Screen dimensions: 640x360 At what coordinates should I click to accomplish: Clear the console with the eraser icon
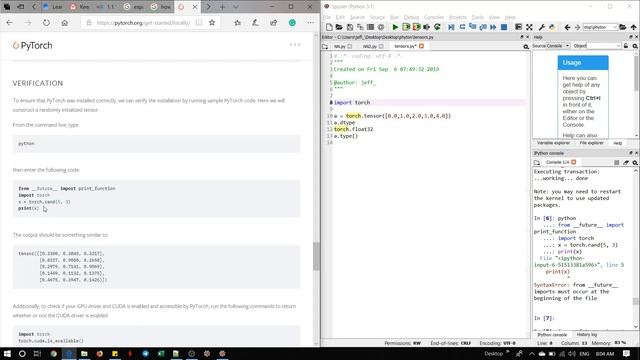click(626, 162)
